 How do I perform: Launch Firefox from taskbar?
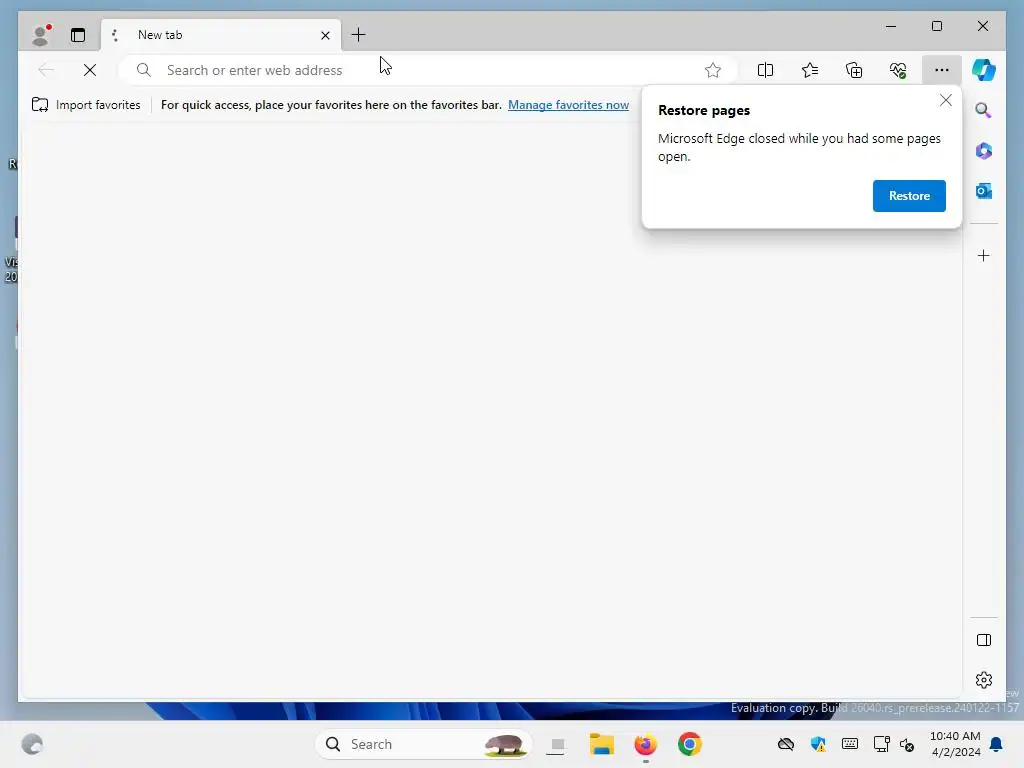tap(645, 744)
